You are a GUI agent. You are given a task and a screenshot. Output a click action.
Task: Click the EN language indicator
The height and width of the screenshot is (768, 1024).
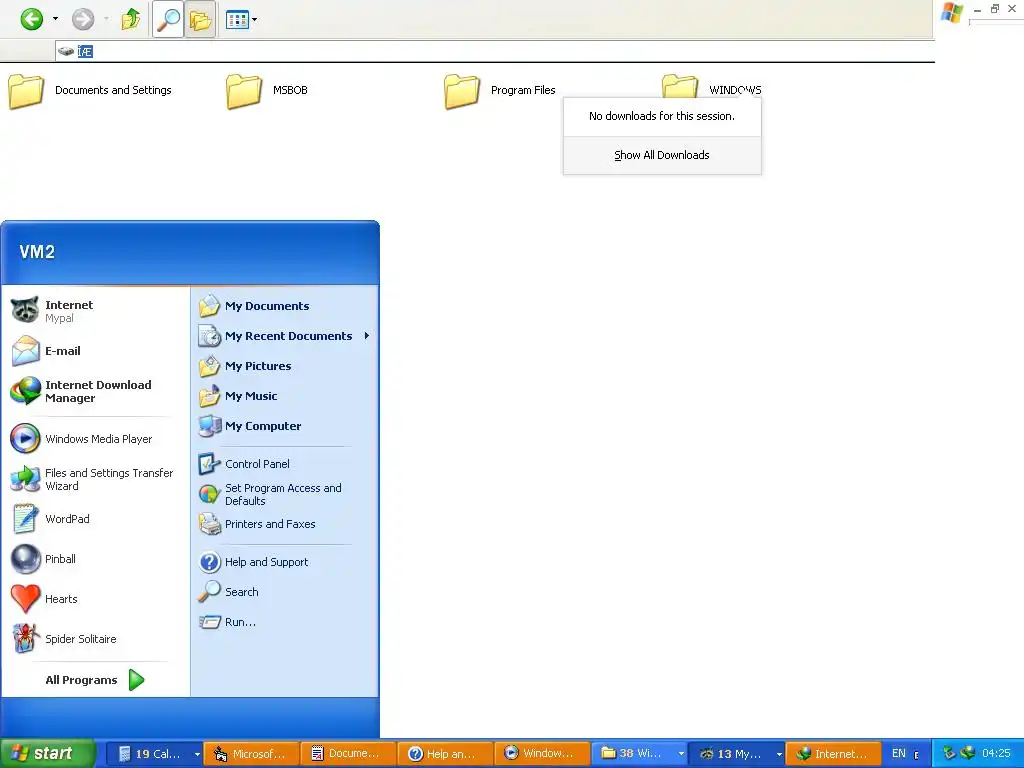click(899, 754)
